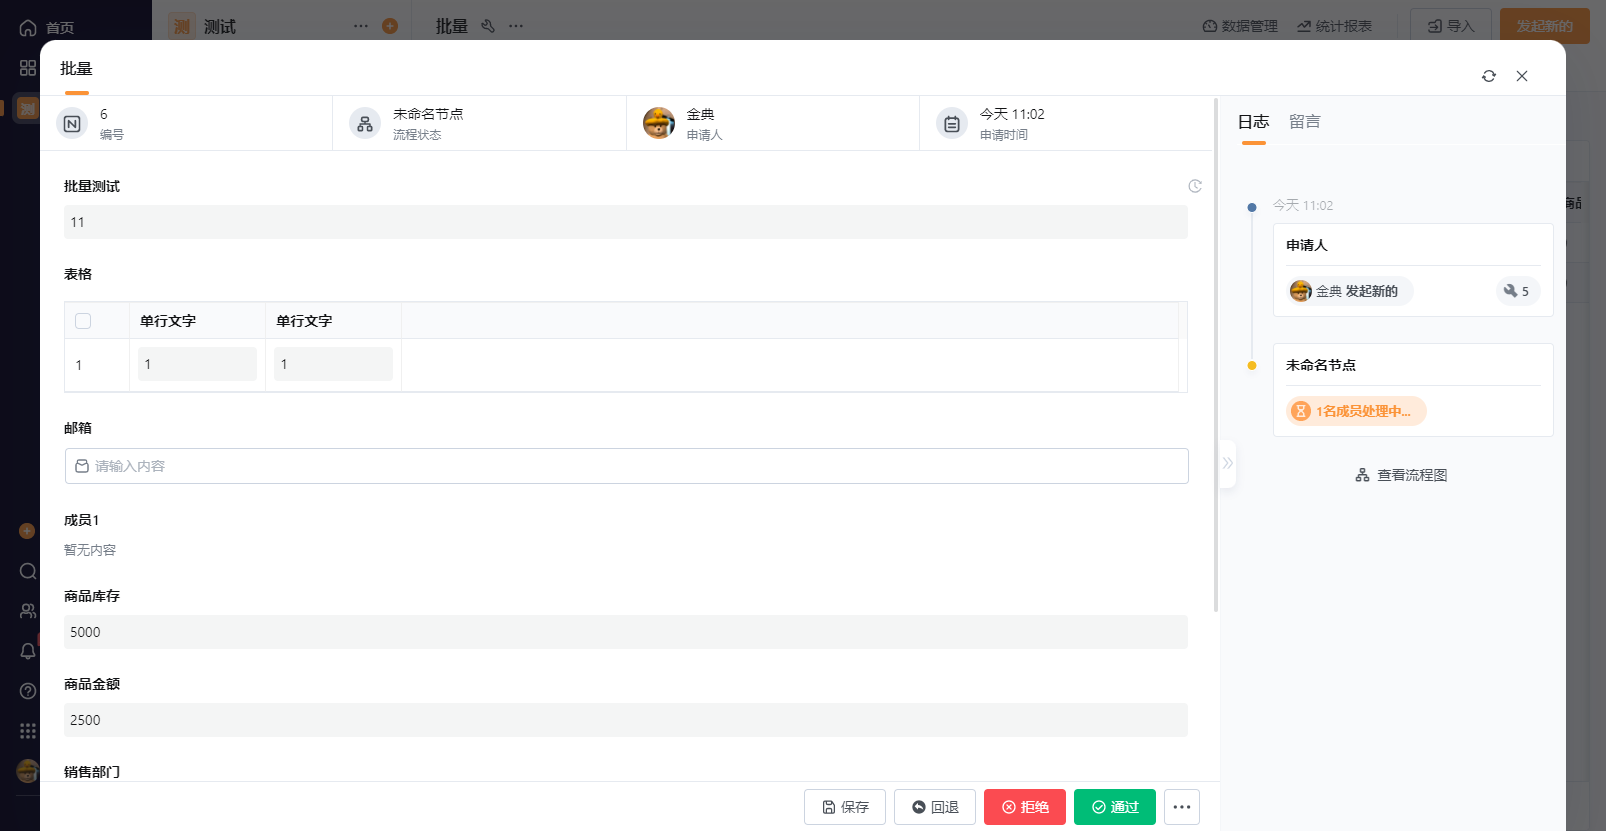Open 数据管理 in the background toolbar
Viewport: 1606px width, 831px height.
(1240, 26)
